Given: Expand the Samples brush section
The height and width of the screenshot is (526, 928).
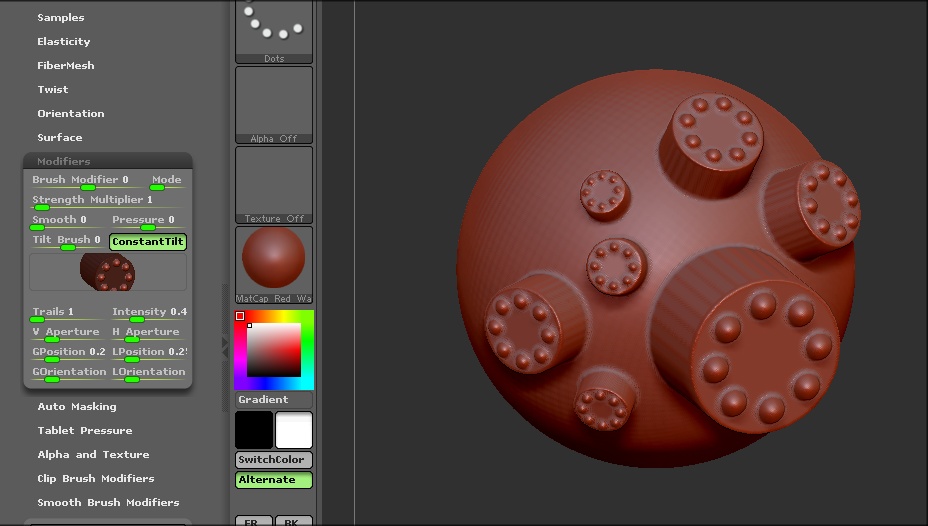Looking at the screenshot, I should coord(61,18).
